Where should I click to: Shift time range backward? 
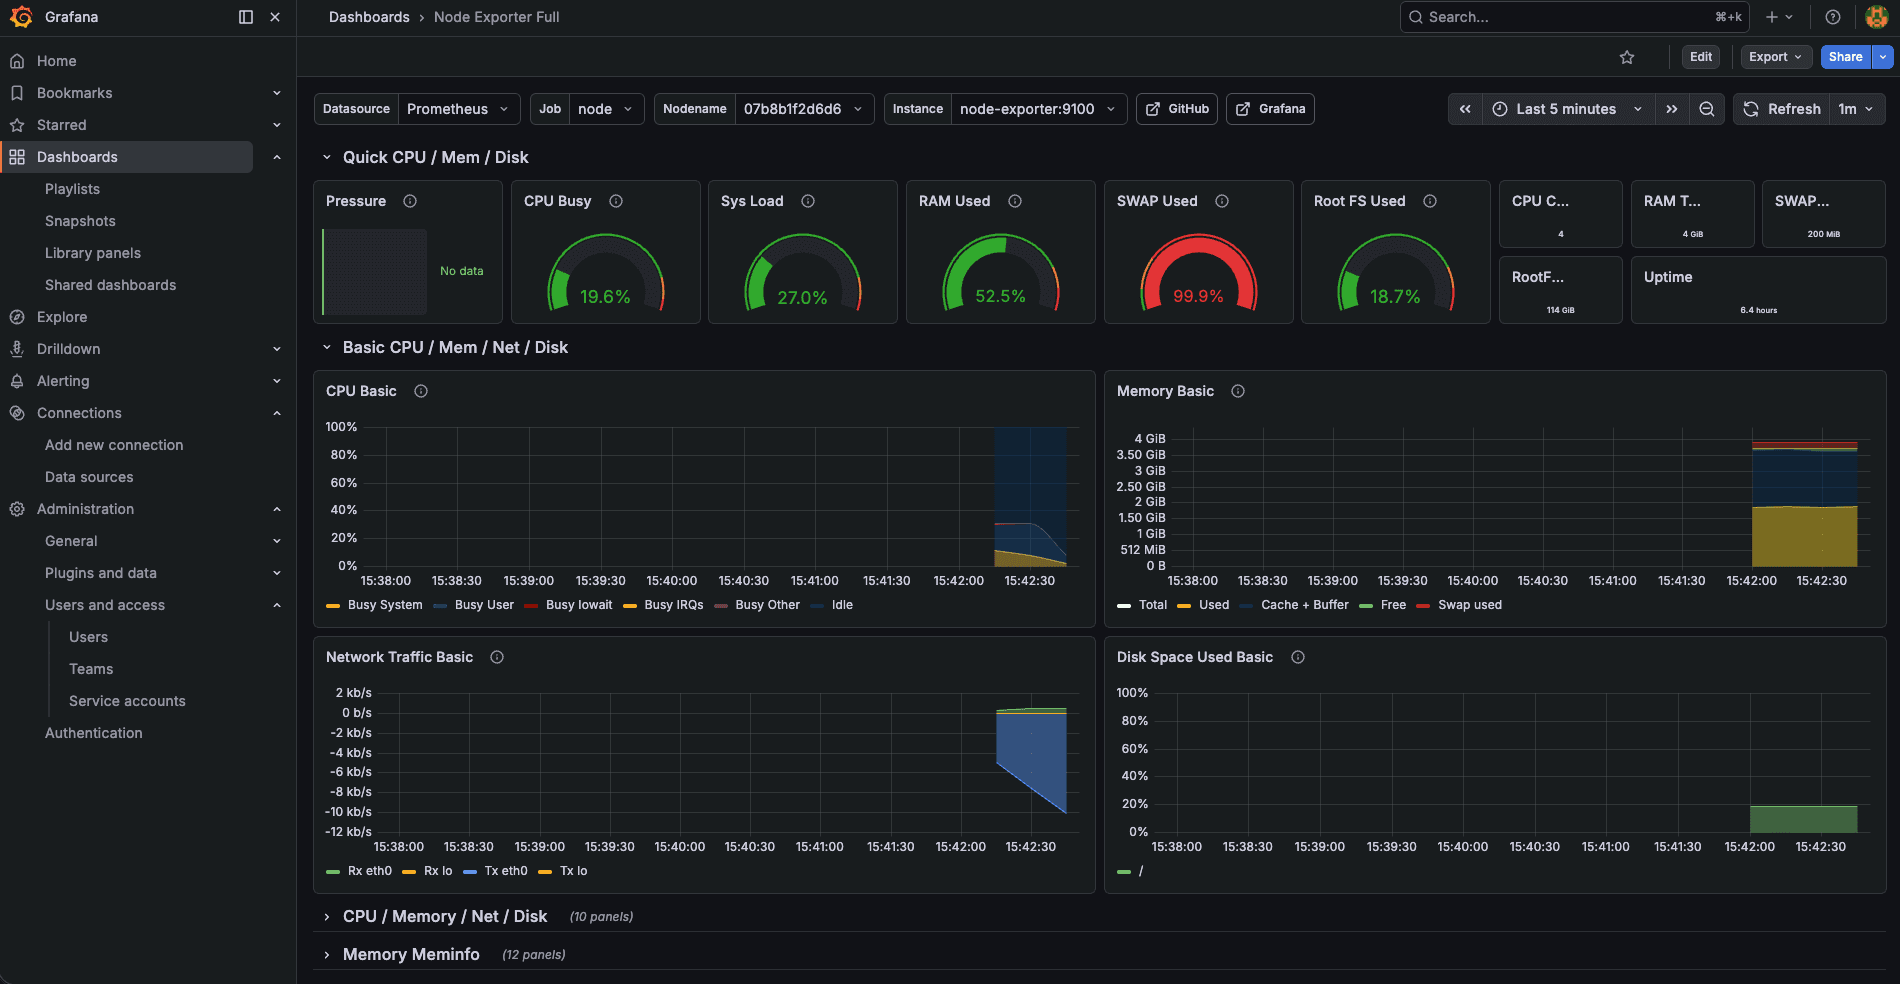coord(1465,109)
